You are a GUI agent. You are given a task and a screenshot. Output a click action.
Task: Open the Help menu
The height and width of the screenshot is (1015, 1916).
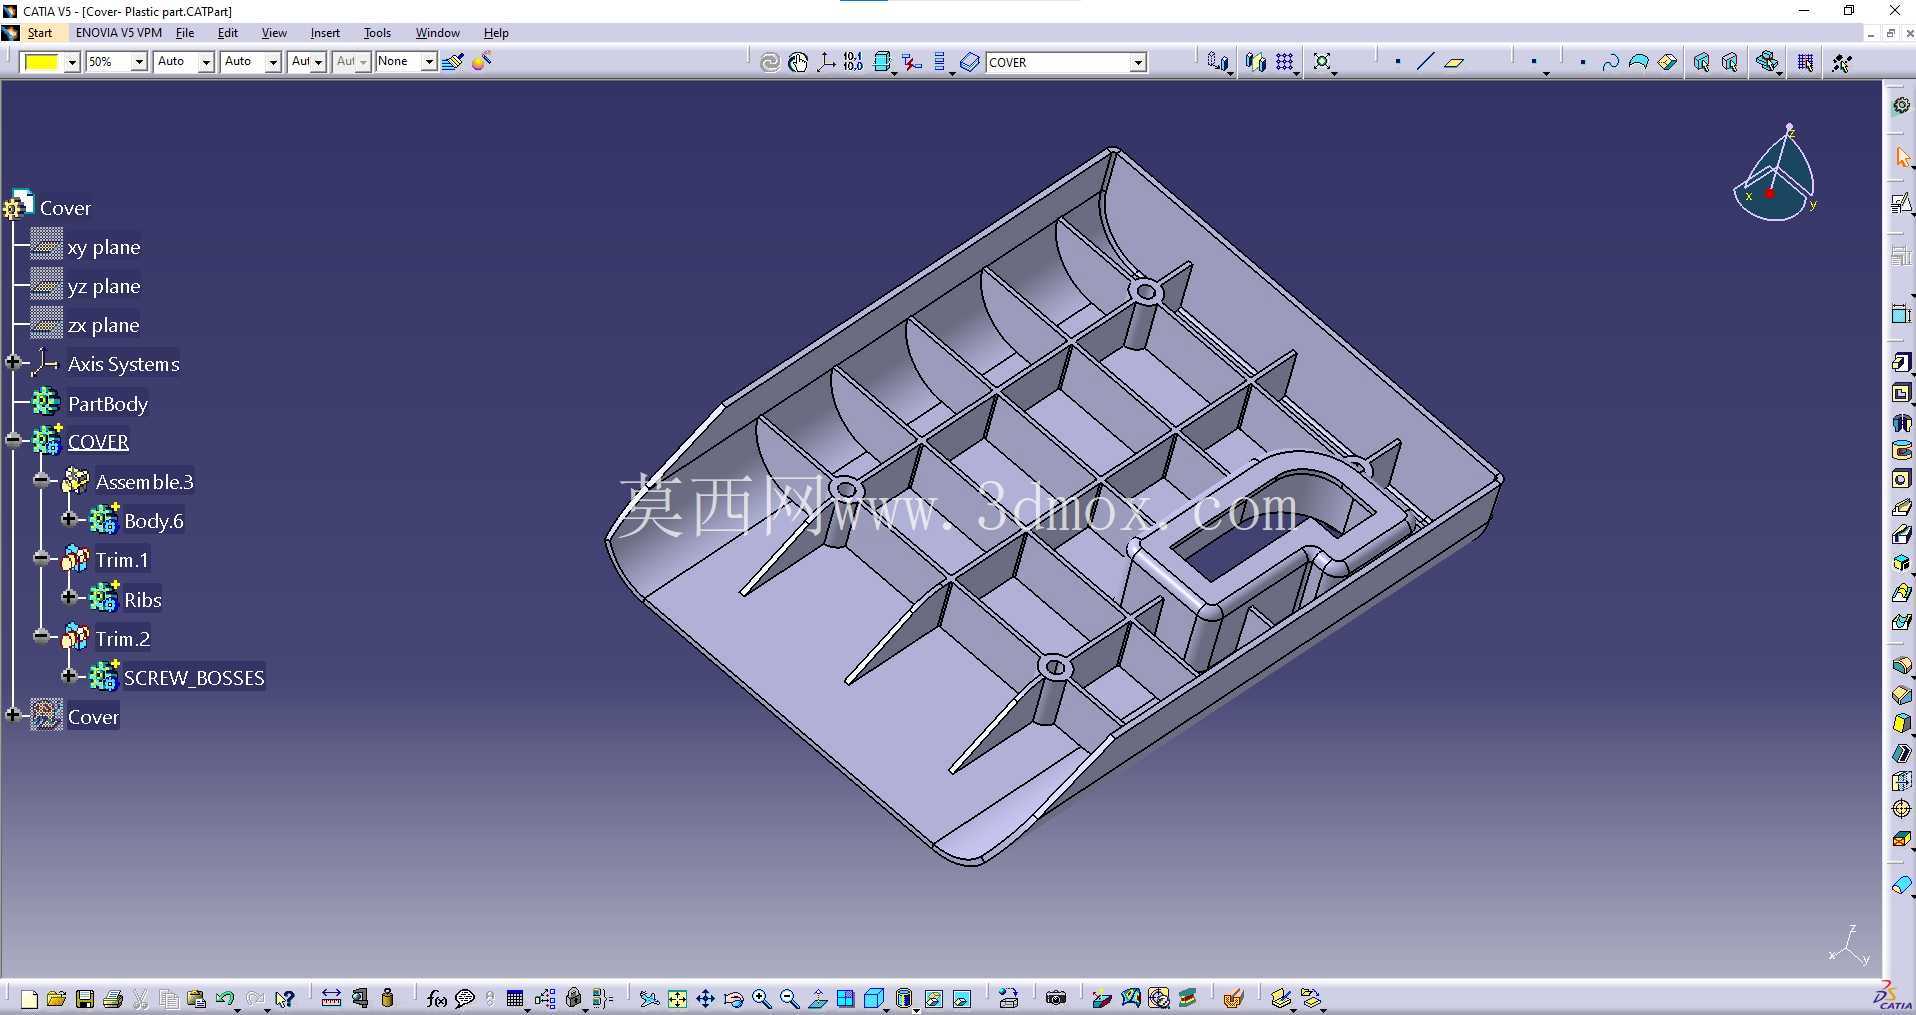[496, 33]
